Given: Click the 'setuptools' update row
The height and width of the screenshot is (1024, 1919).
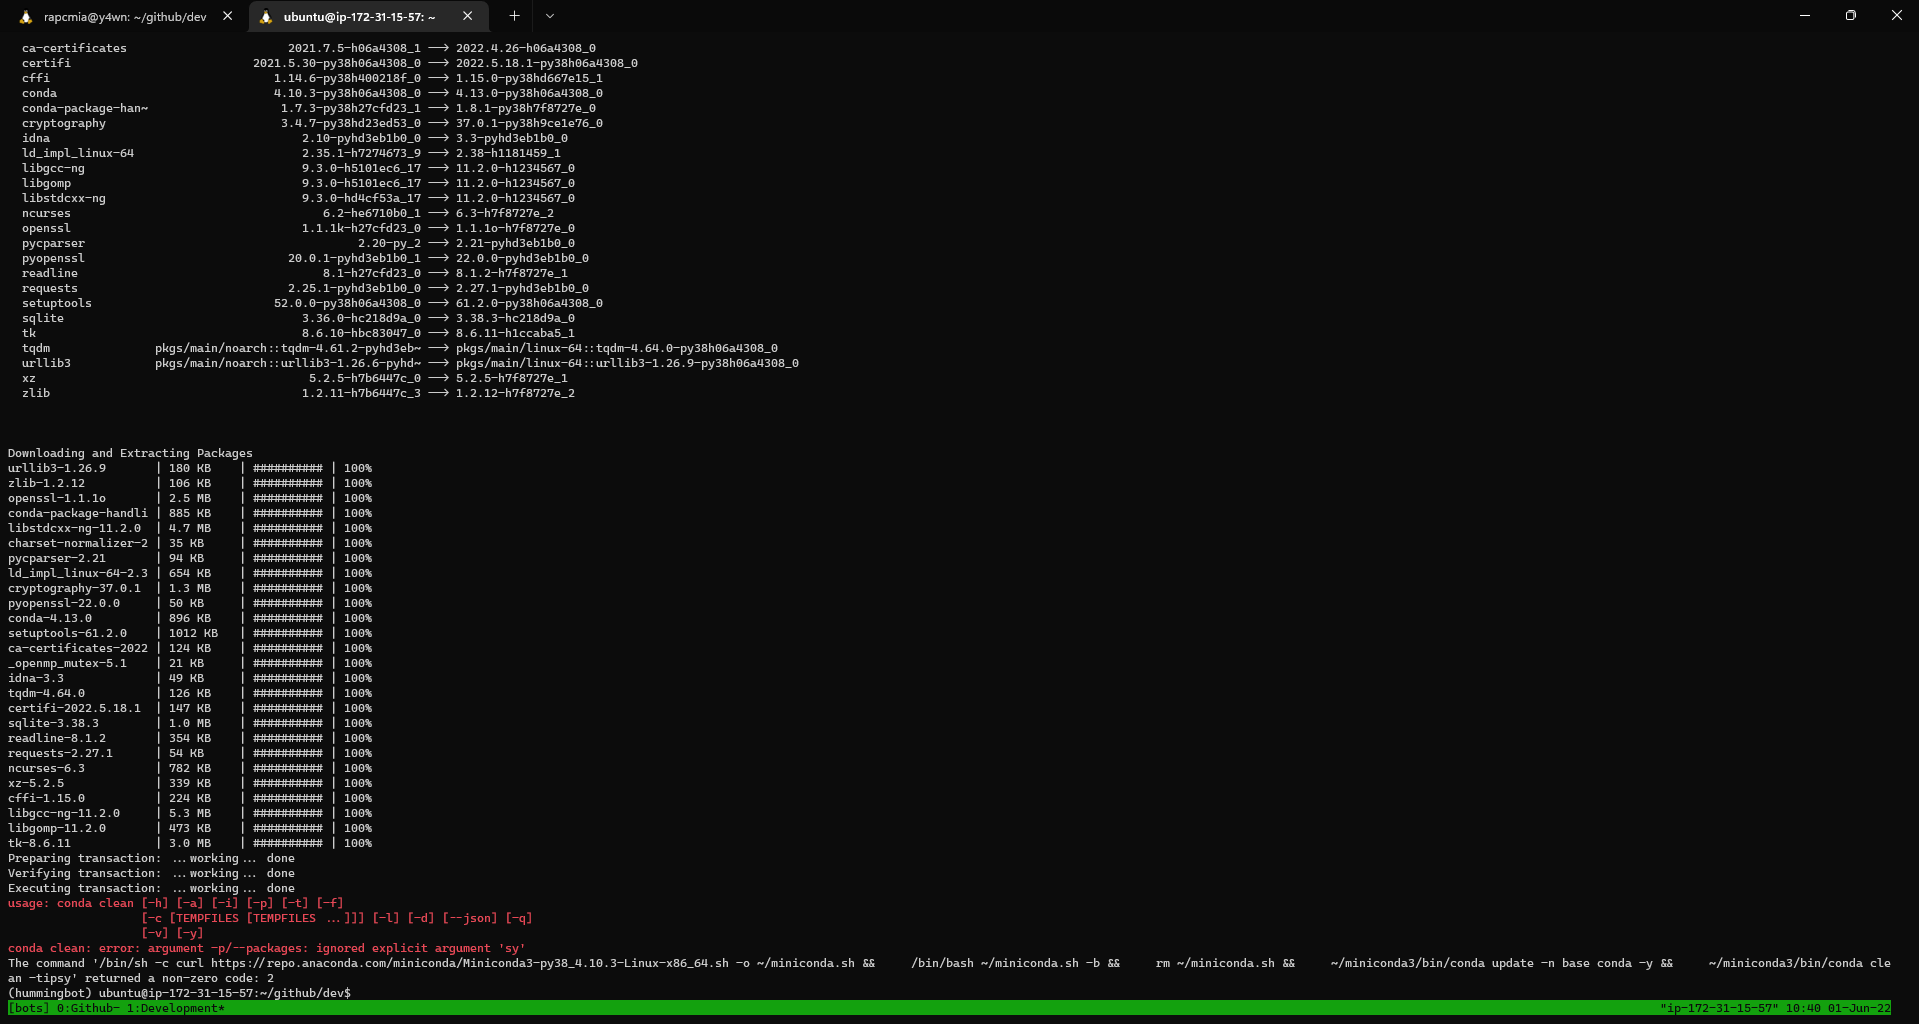Looking at the screenshot, I should pyautogui.click(x=312, y=303).
